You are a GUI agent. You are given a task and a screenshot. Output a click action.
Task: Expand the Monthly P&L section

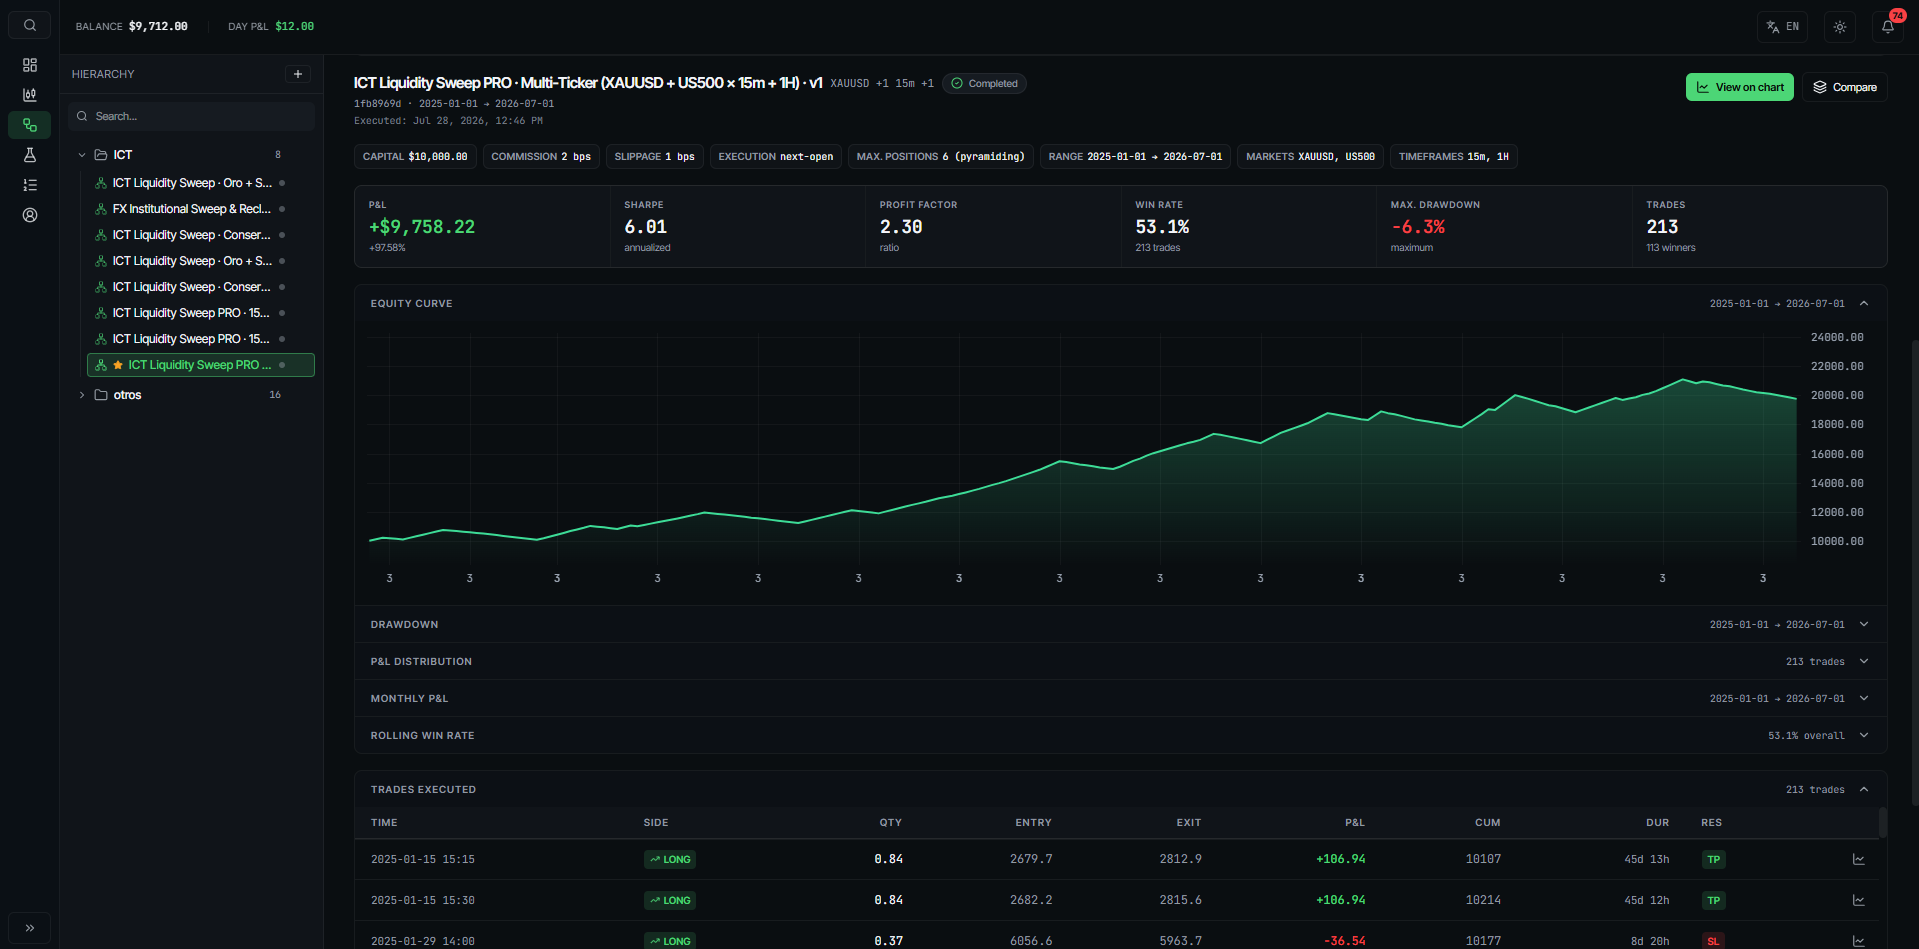1864,699
